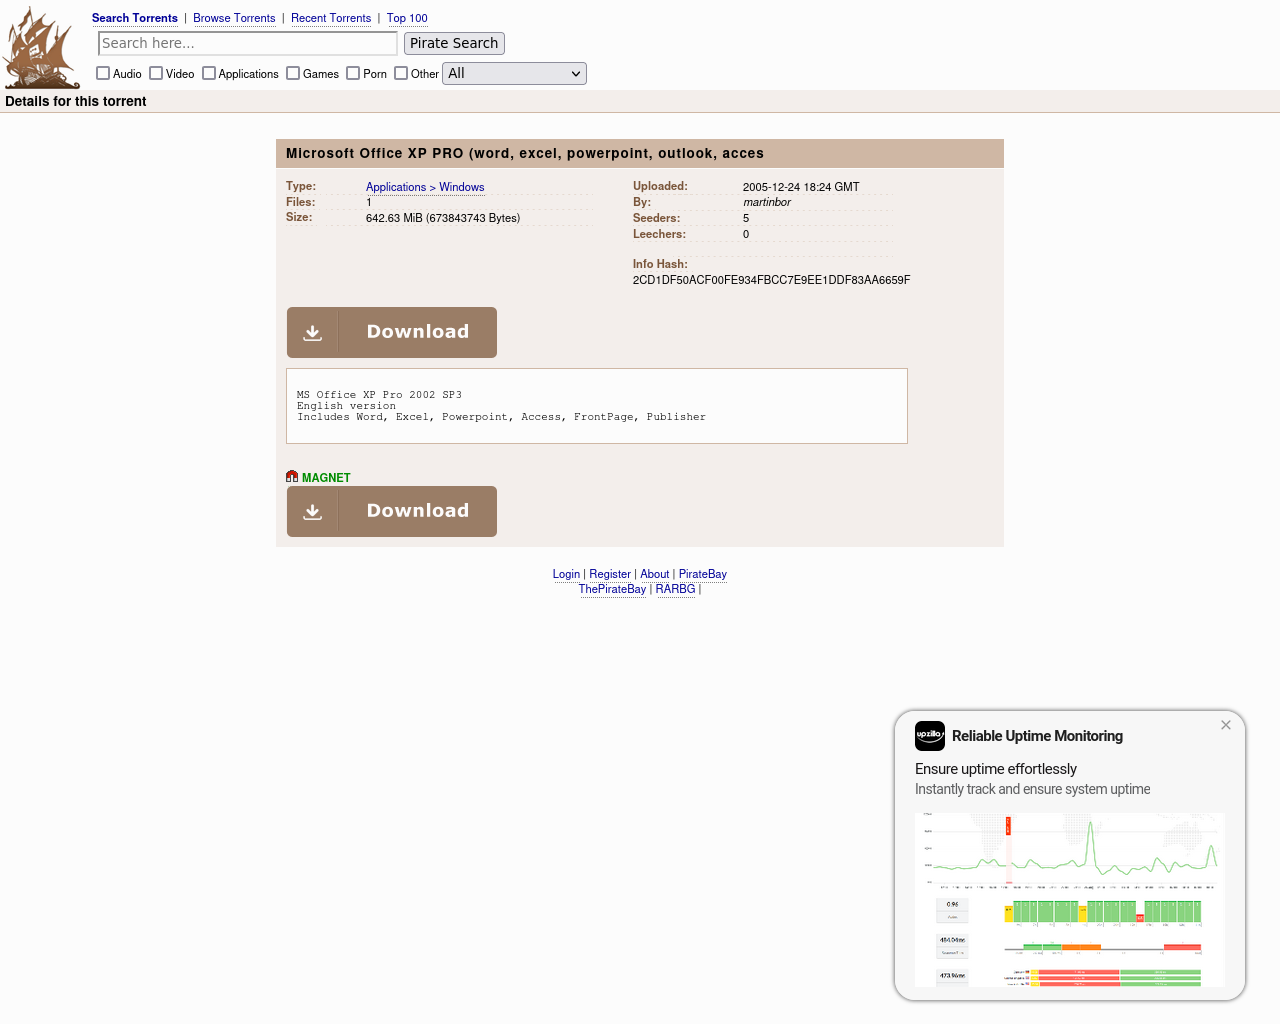Viewport: 1280px width, 1024px height.
Task: Click the RARBG footer link
Action: point(675,589)
